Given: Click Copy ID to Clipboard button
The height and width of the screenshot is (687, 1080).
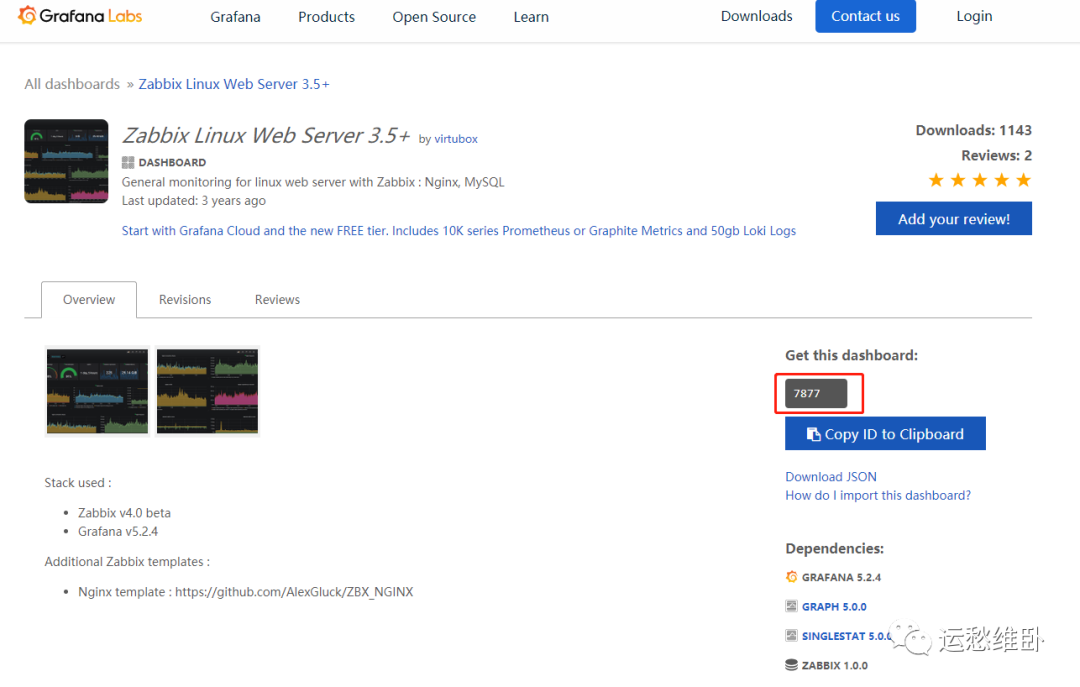Looking at the screenshot, I should click(885, 433).
